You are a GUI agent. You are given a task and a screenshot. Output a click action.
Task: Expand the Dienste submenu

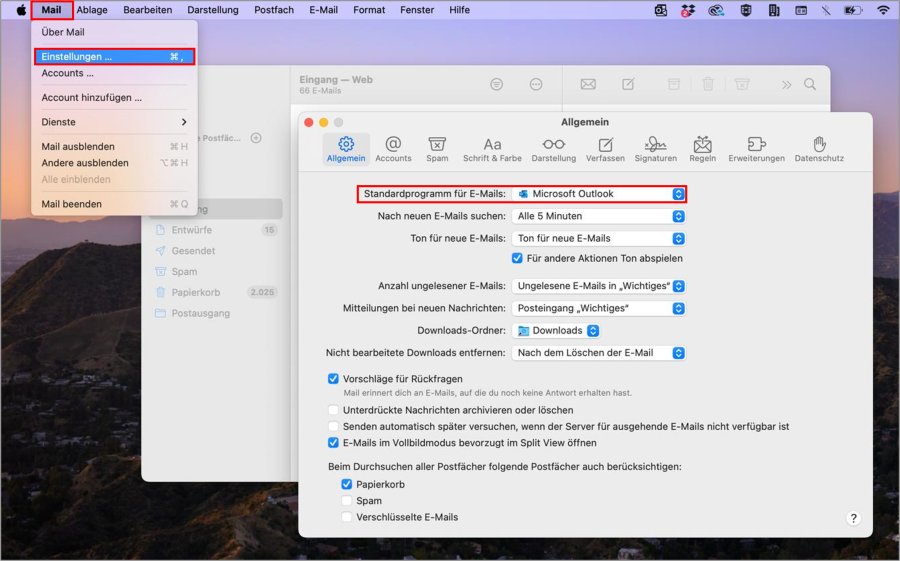[x=114, y=122]
